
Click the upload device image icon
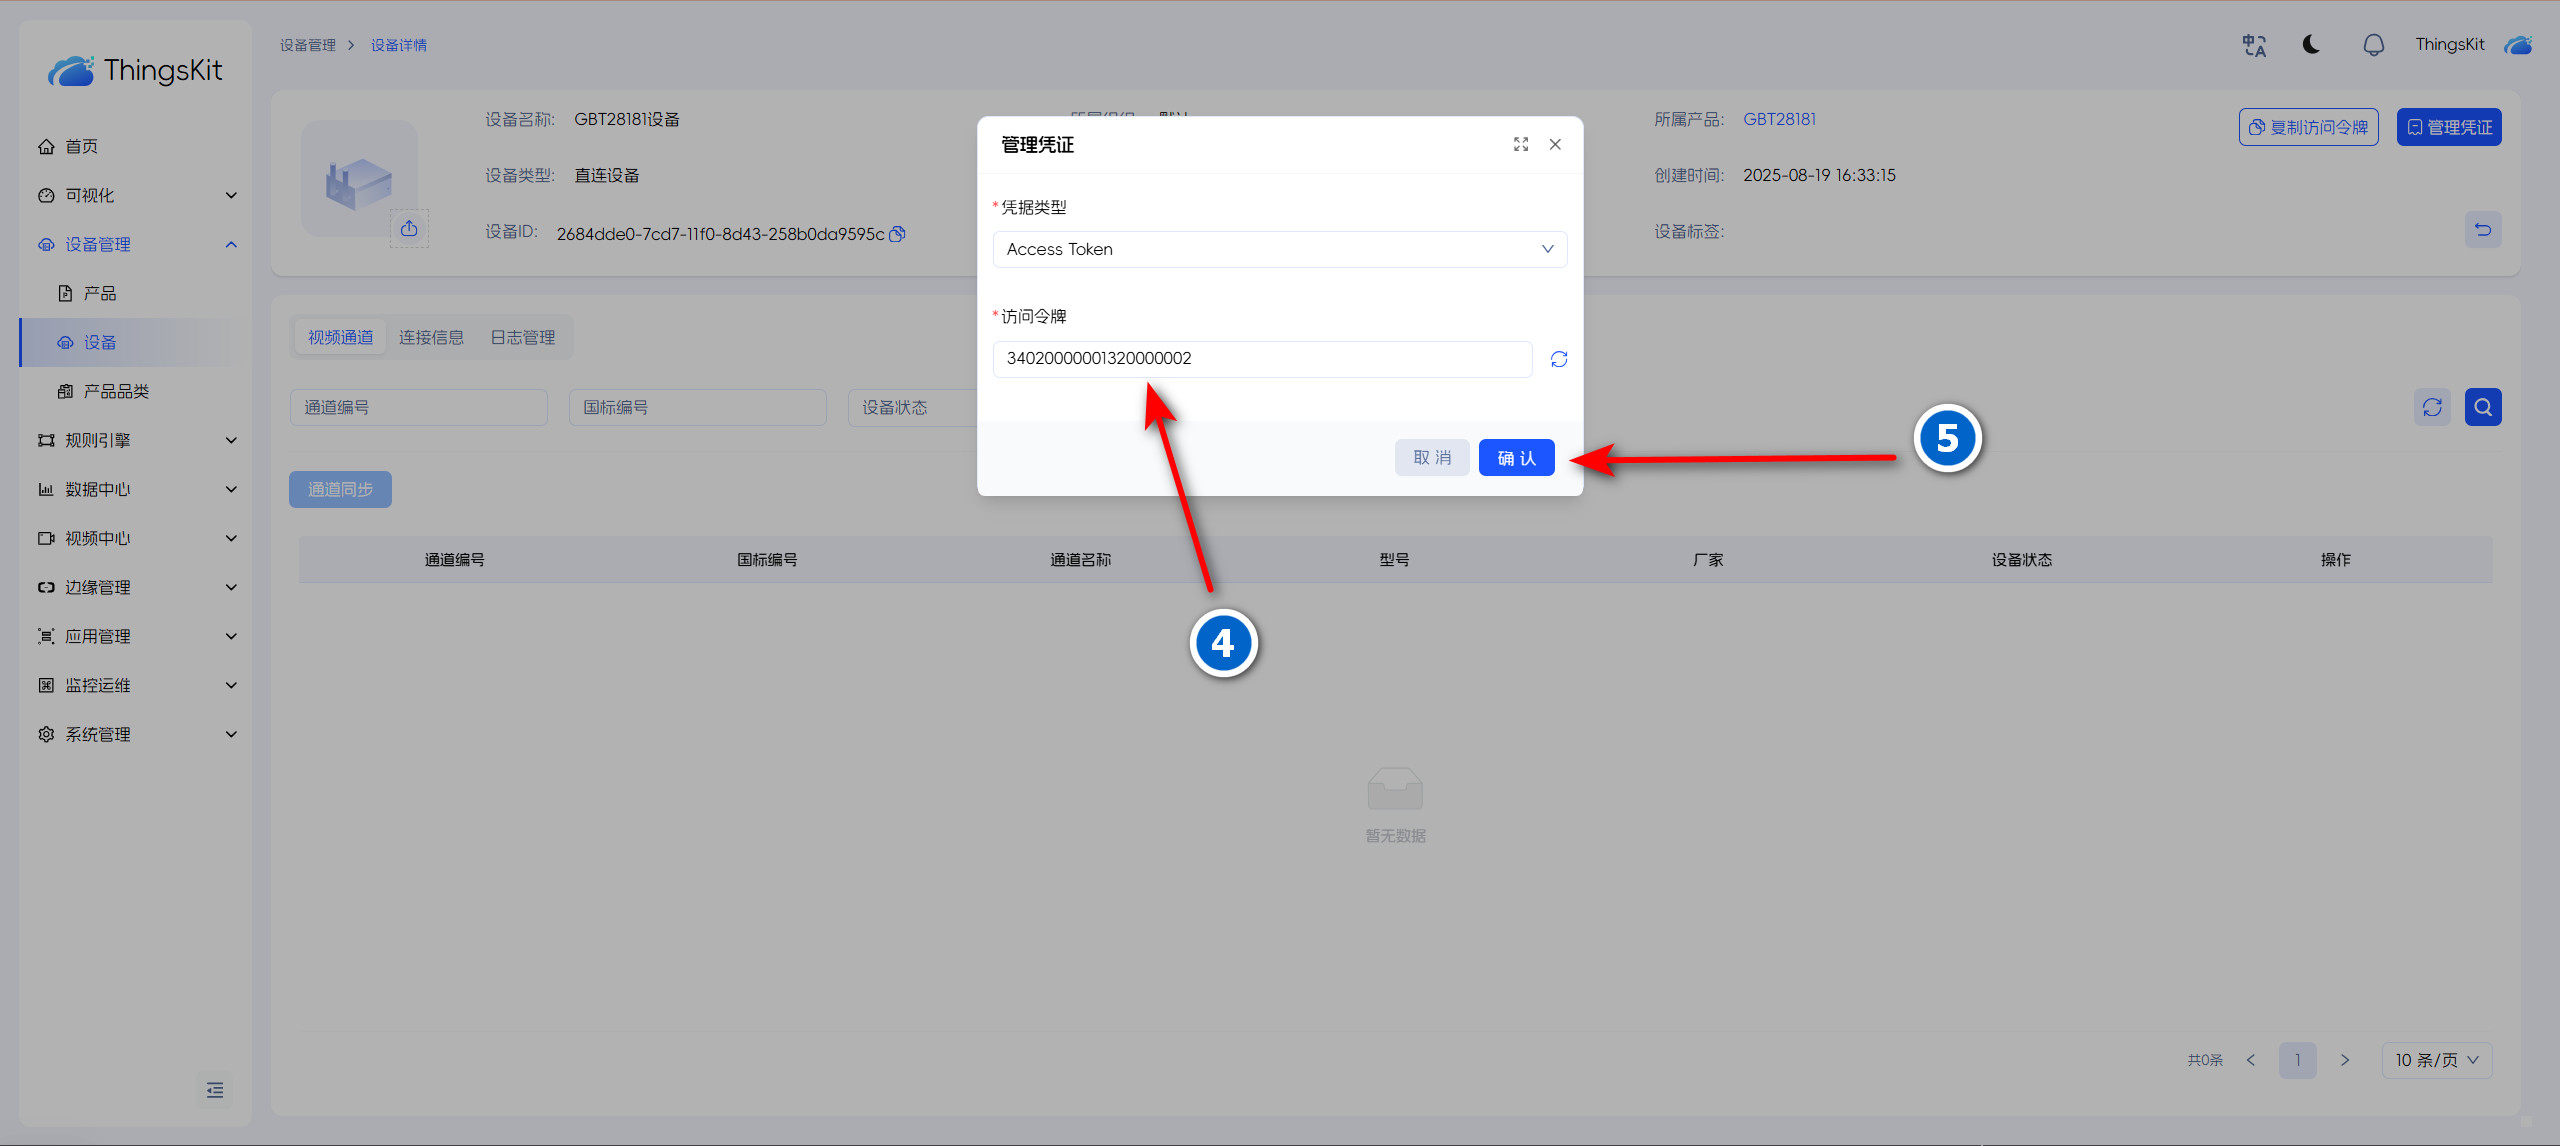(x=409, y=229)
